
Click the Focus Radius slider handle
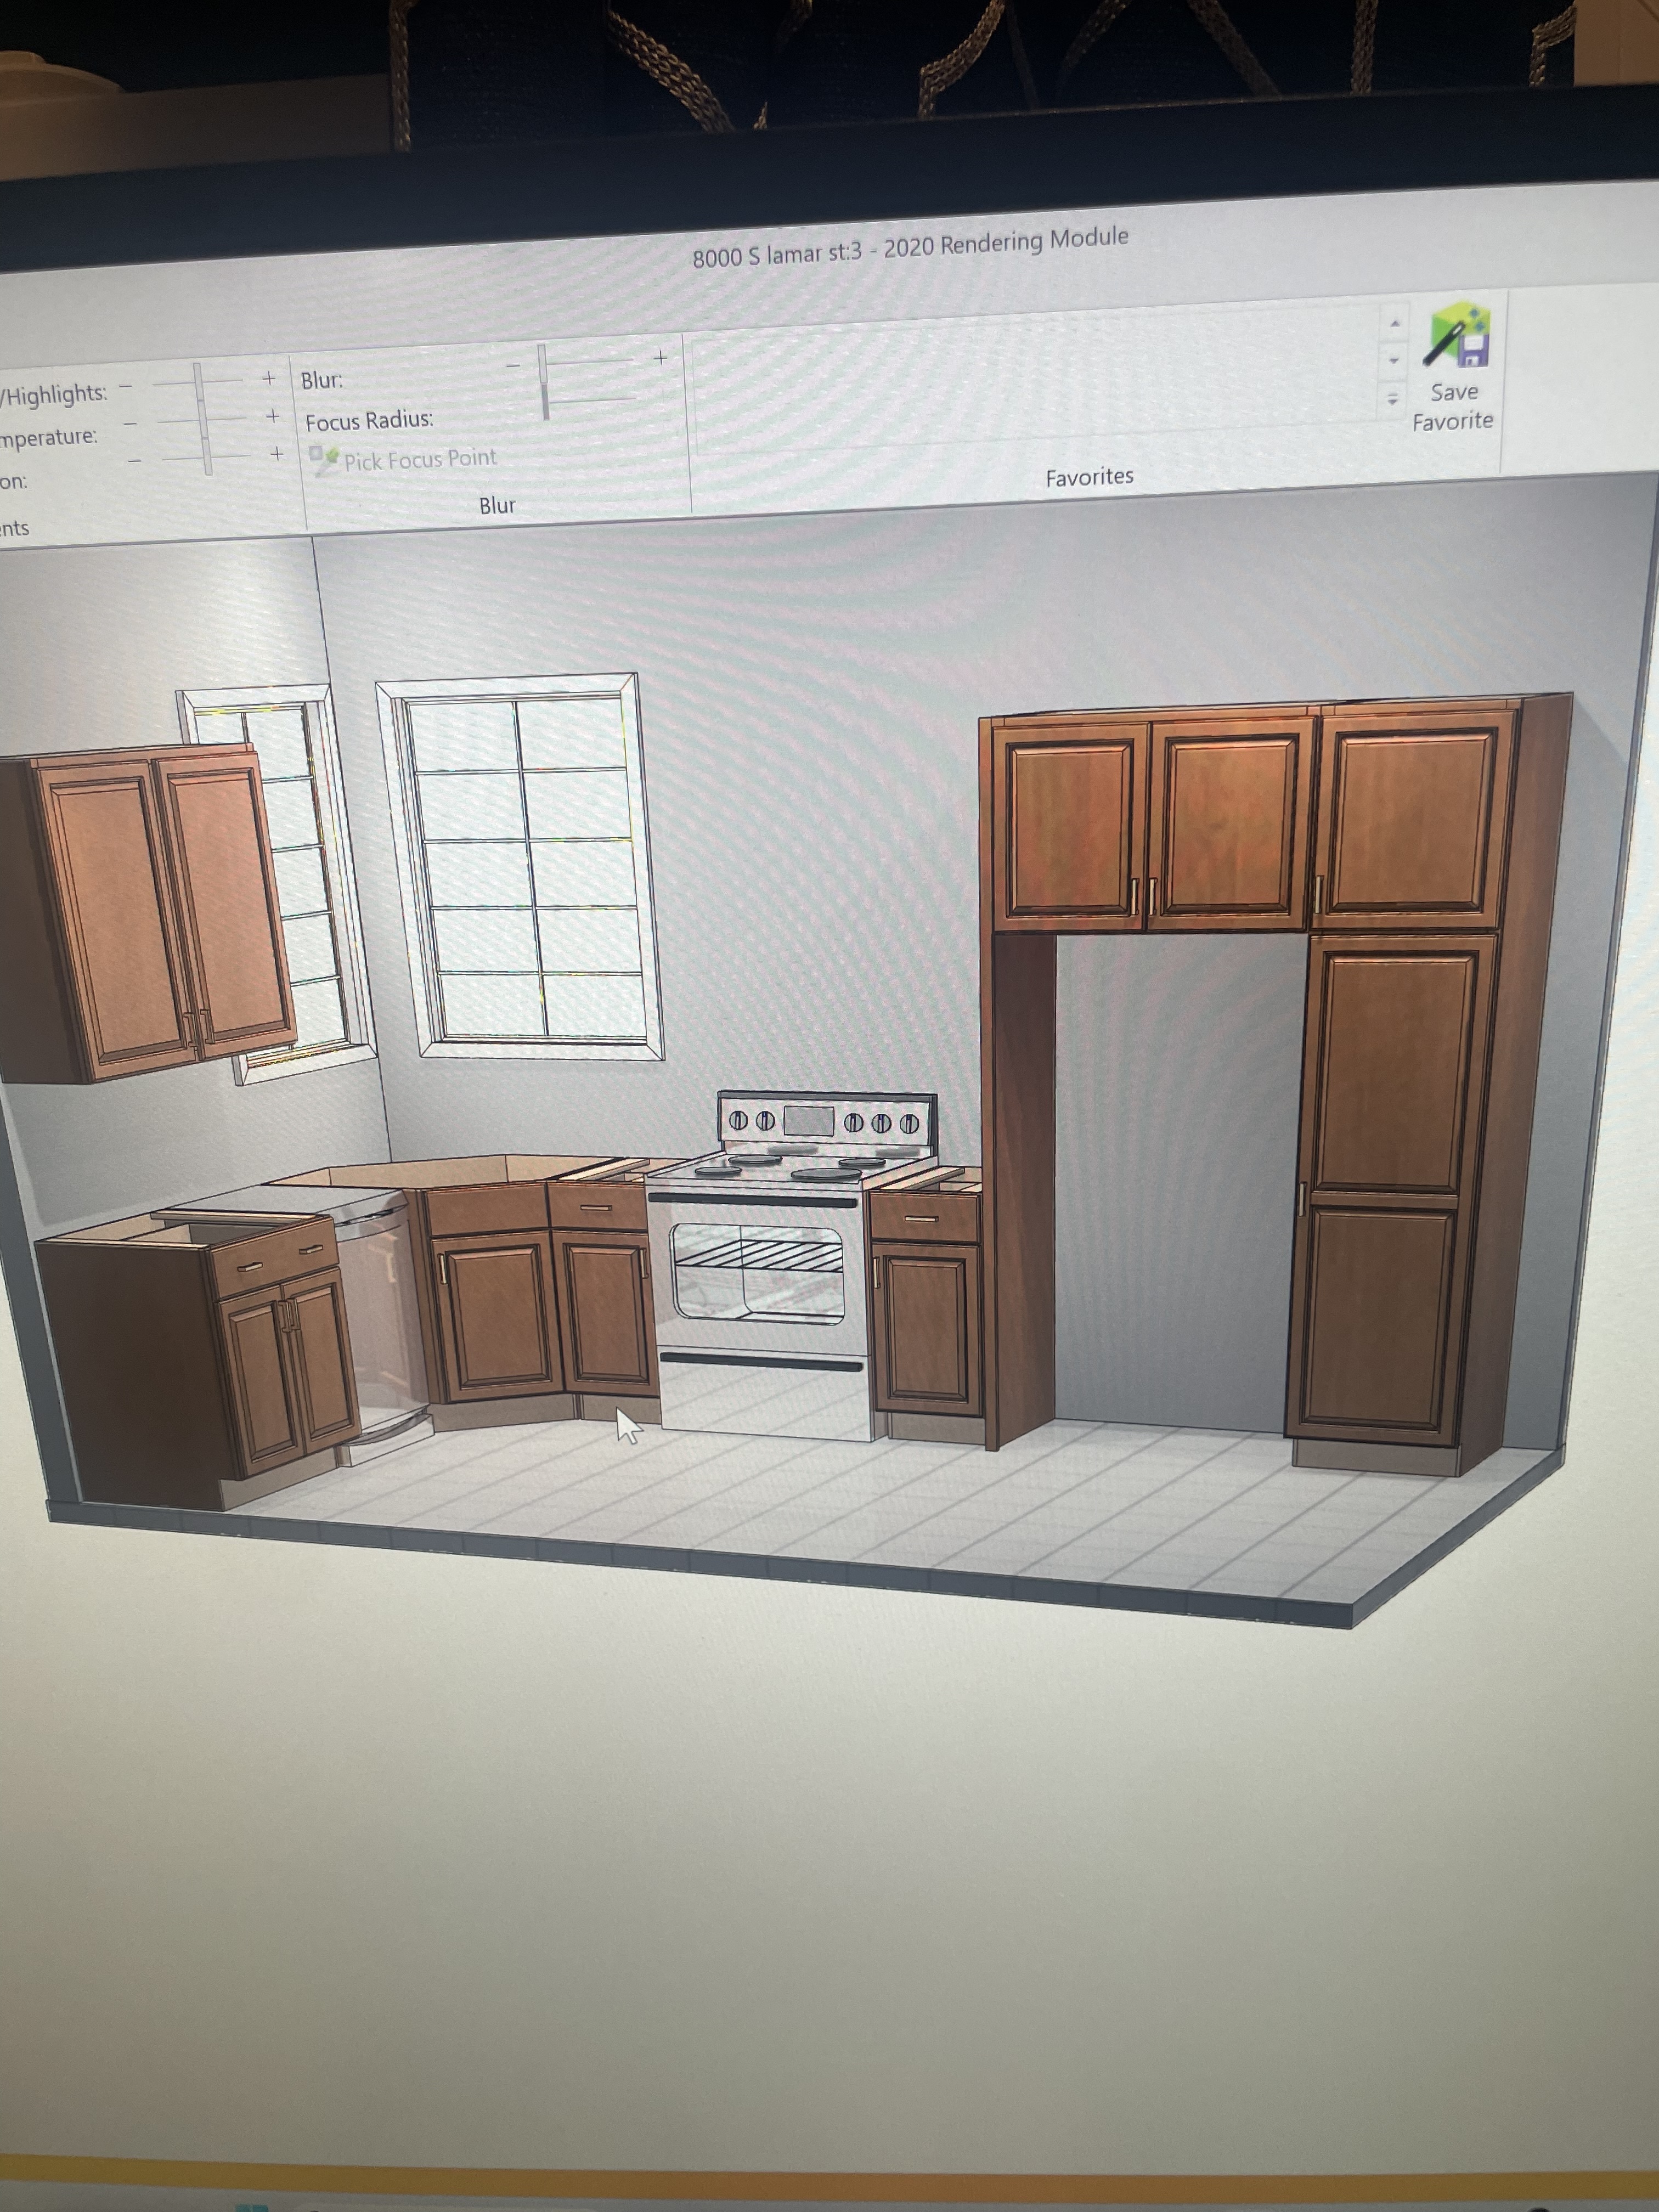click(x=545, y=401)
